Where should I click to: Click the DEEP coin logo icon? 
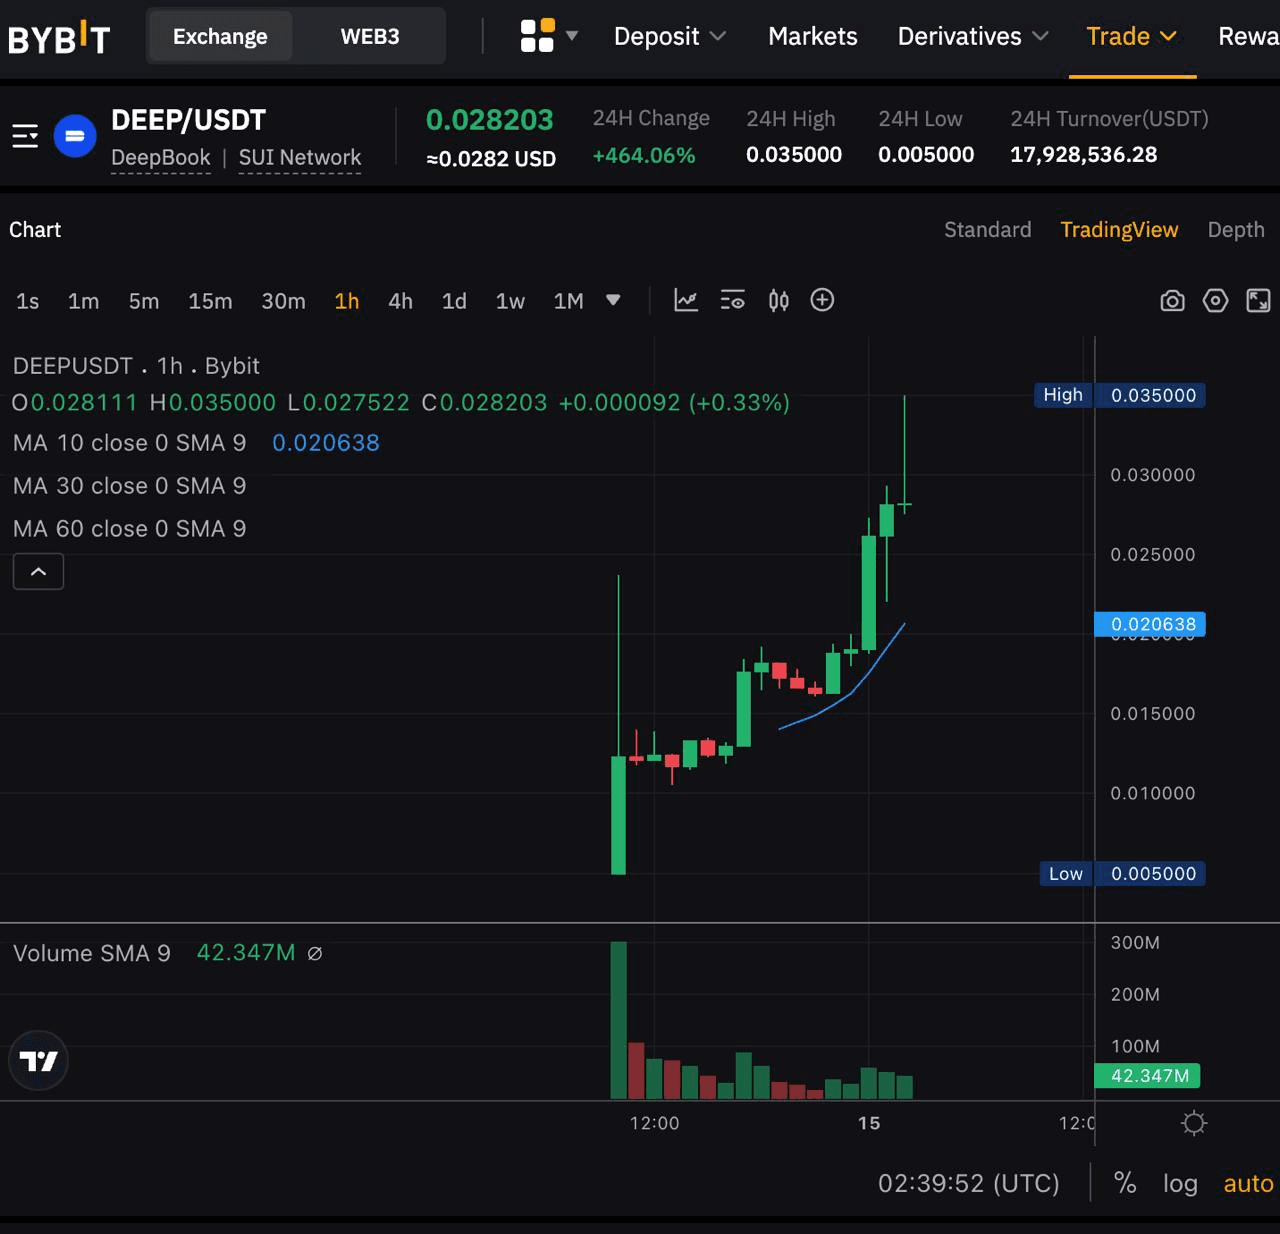(x=75, y=136)
